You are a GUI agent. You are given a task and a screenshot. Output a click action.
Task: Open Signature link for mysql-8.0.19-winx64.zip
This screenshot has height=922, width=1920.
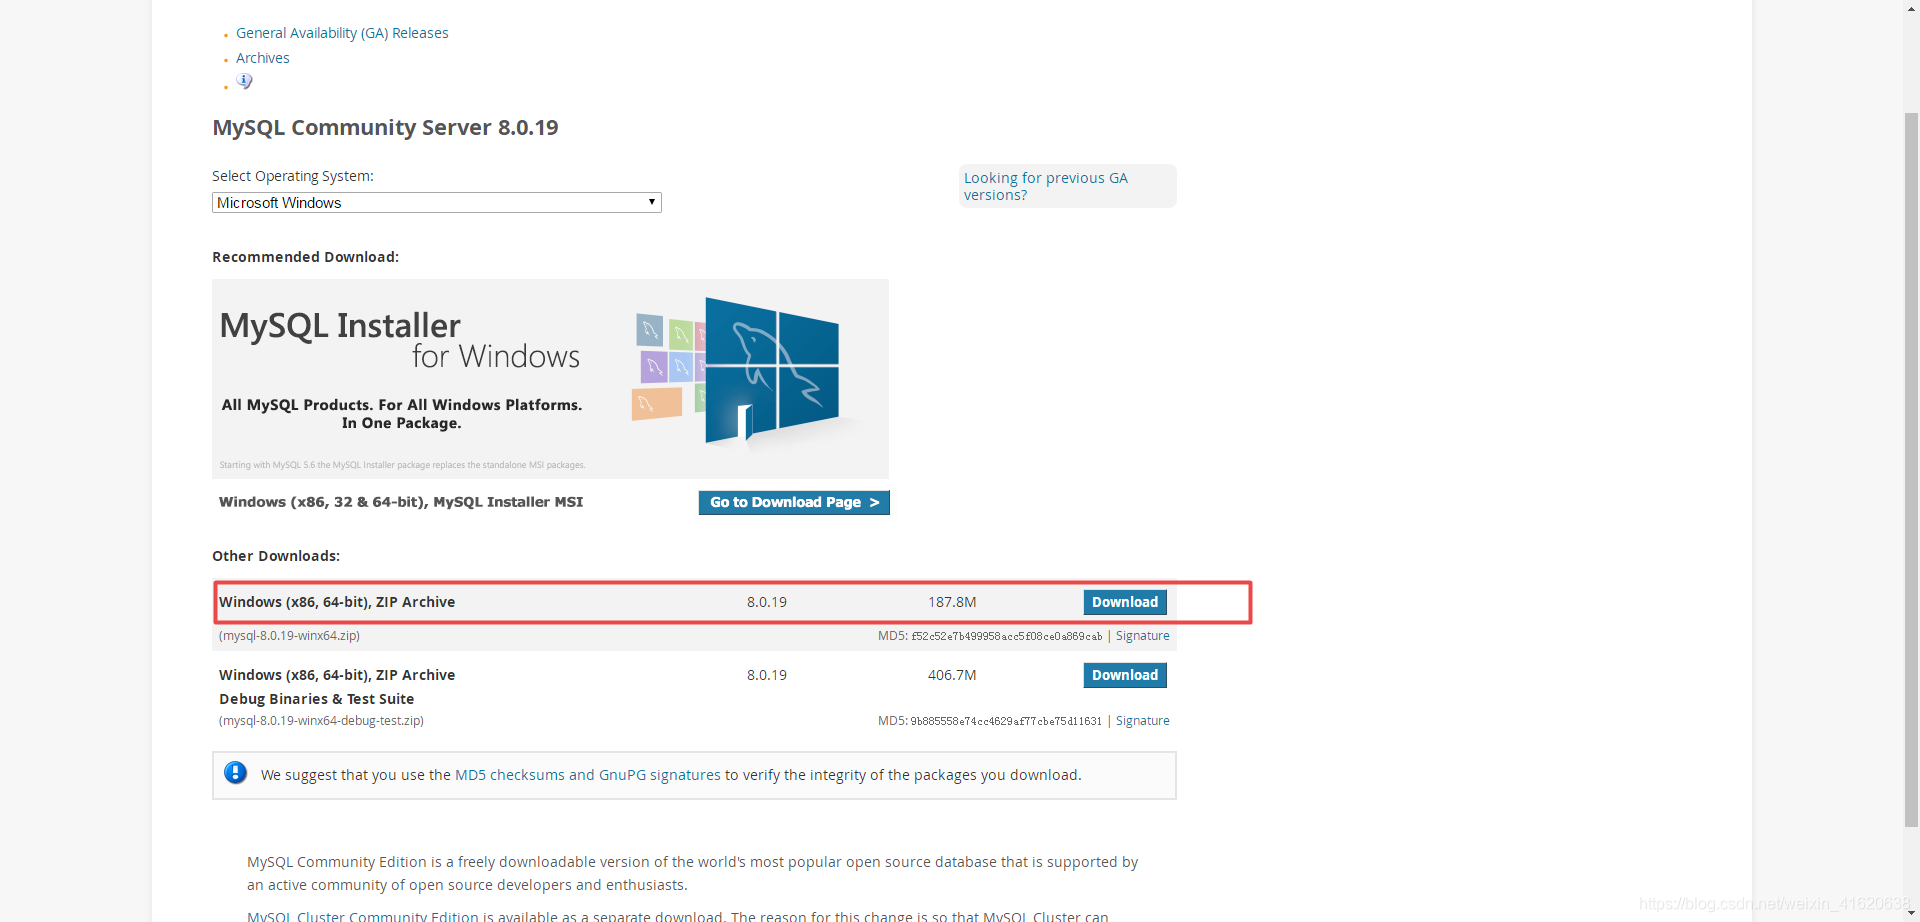[1142, 636]
